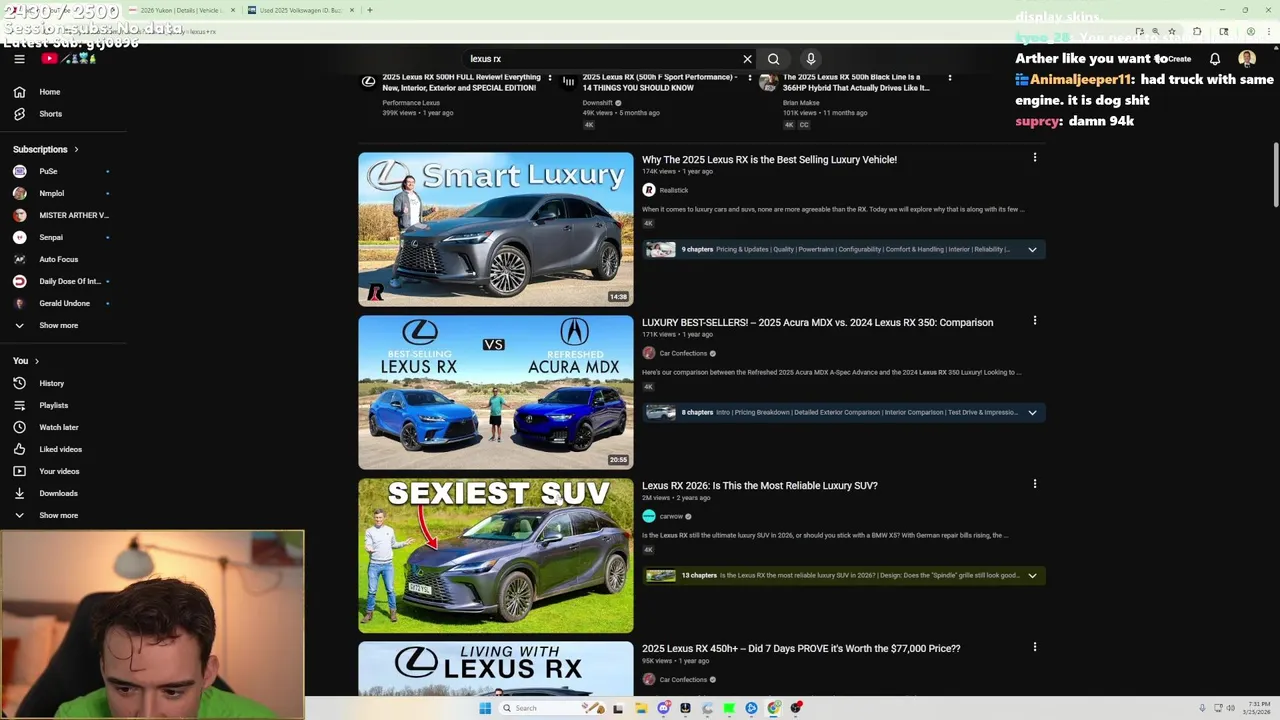Expand the 13 chapters dropdown

tap(1032, 575)
